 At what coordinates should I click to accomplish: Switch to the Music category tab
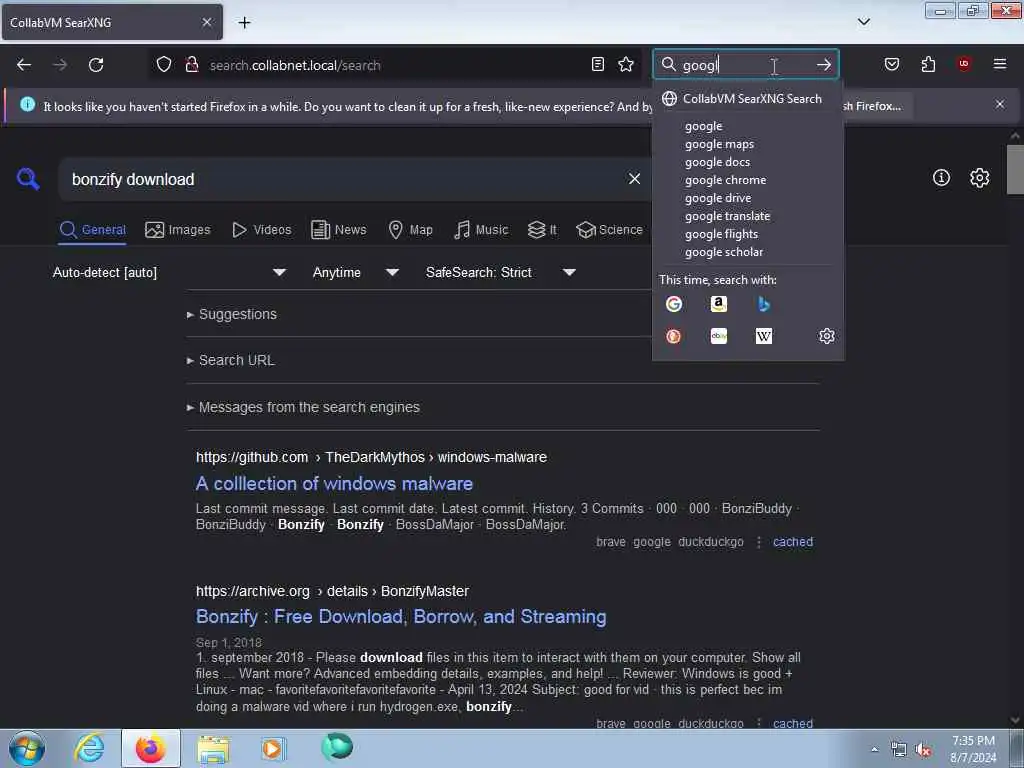[x=481, y=230]
